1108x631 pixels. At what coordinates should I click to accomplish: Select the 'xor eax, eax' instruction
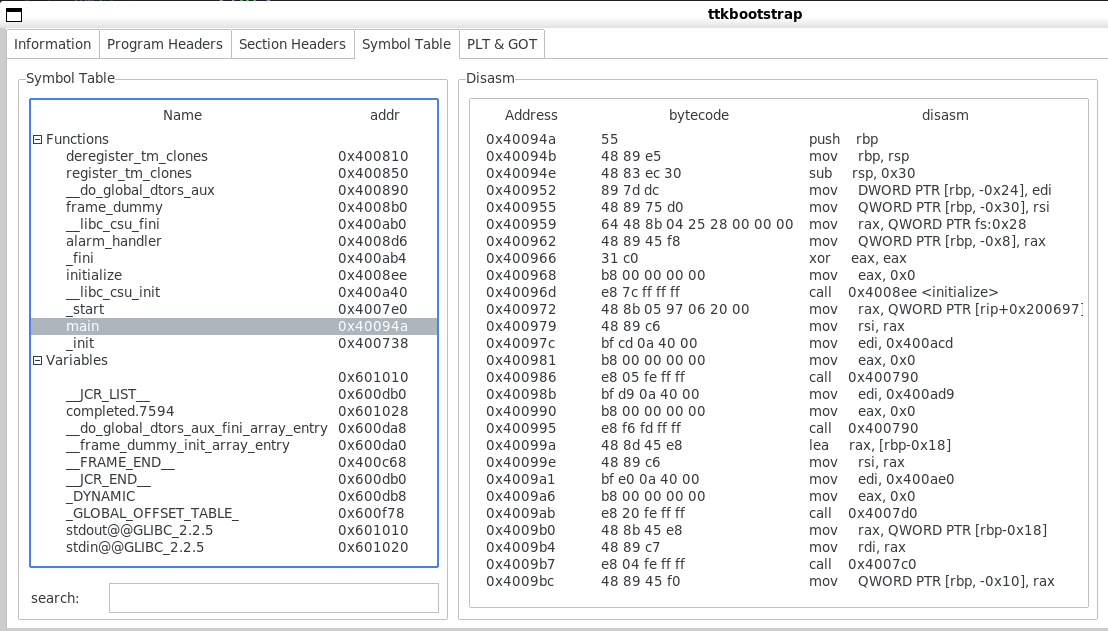[779, 258]
